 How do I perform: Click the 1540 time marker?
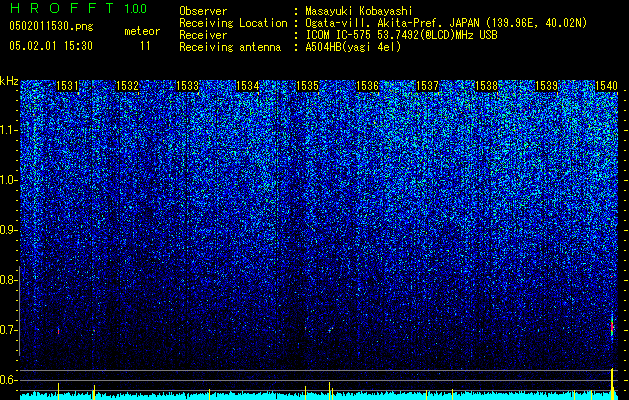[x=607, y=85]
